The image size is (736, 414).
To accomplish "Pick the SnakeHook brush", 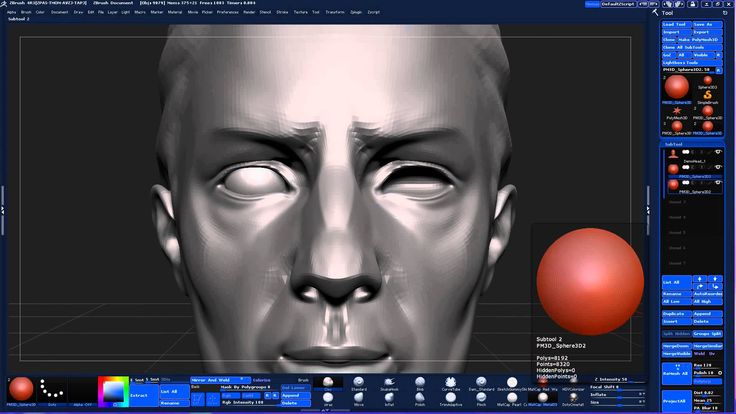I will (388, 381).
